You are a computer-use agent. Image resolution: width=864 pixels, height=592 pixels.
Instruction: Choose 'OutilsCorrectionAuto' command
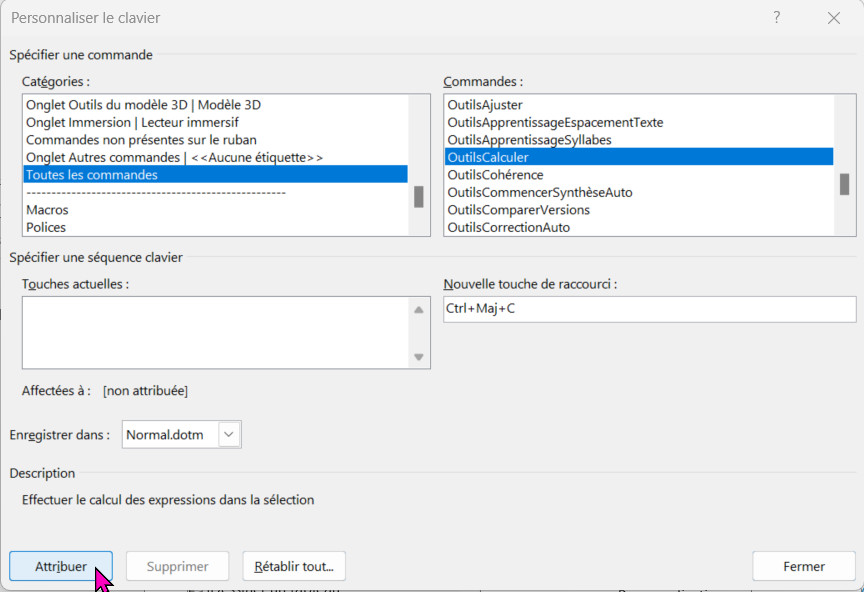tap(508, 228)
